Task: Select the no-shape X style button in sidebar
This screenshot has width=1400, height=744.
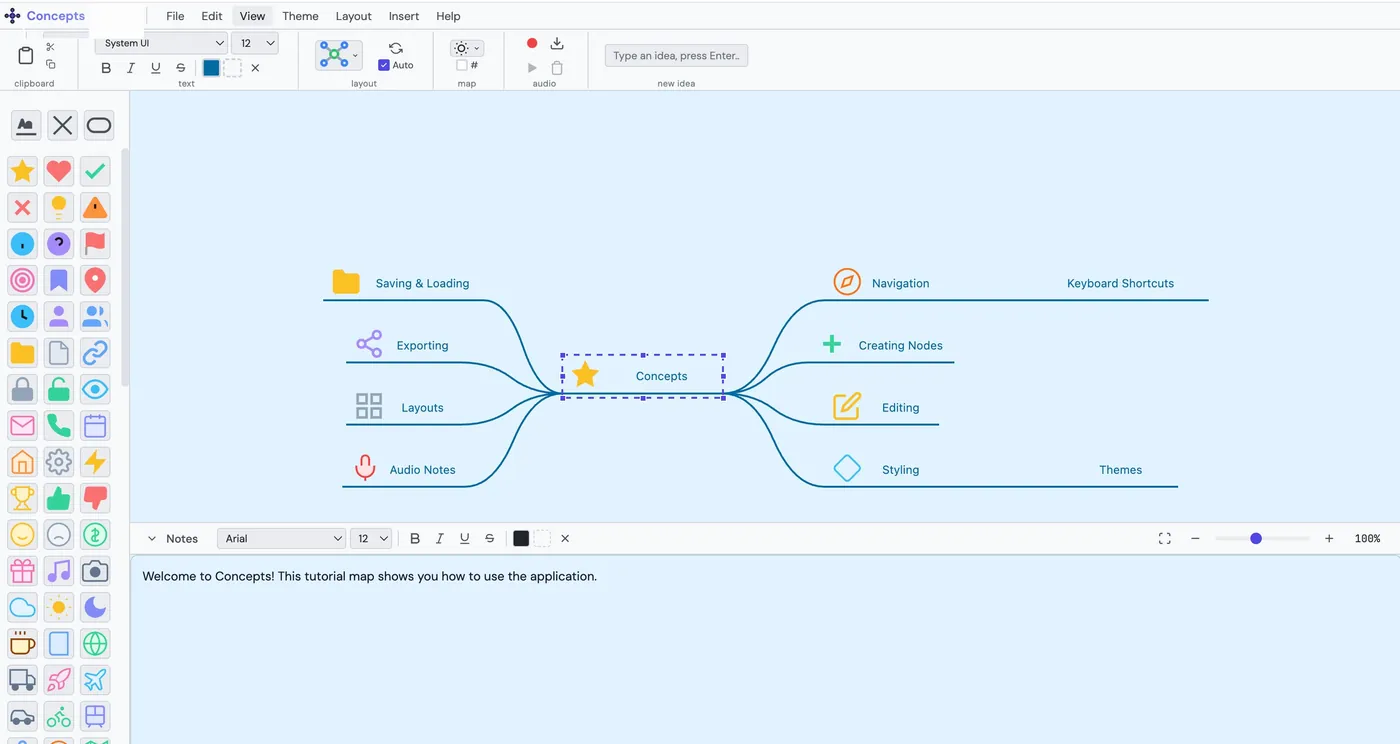Action: click(63, 125)
